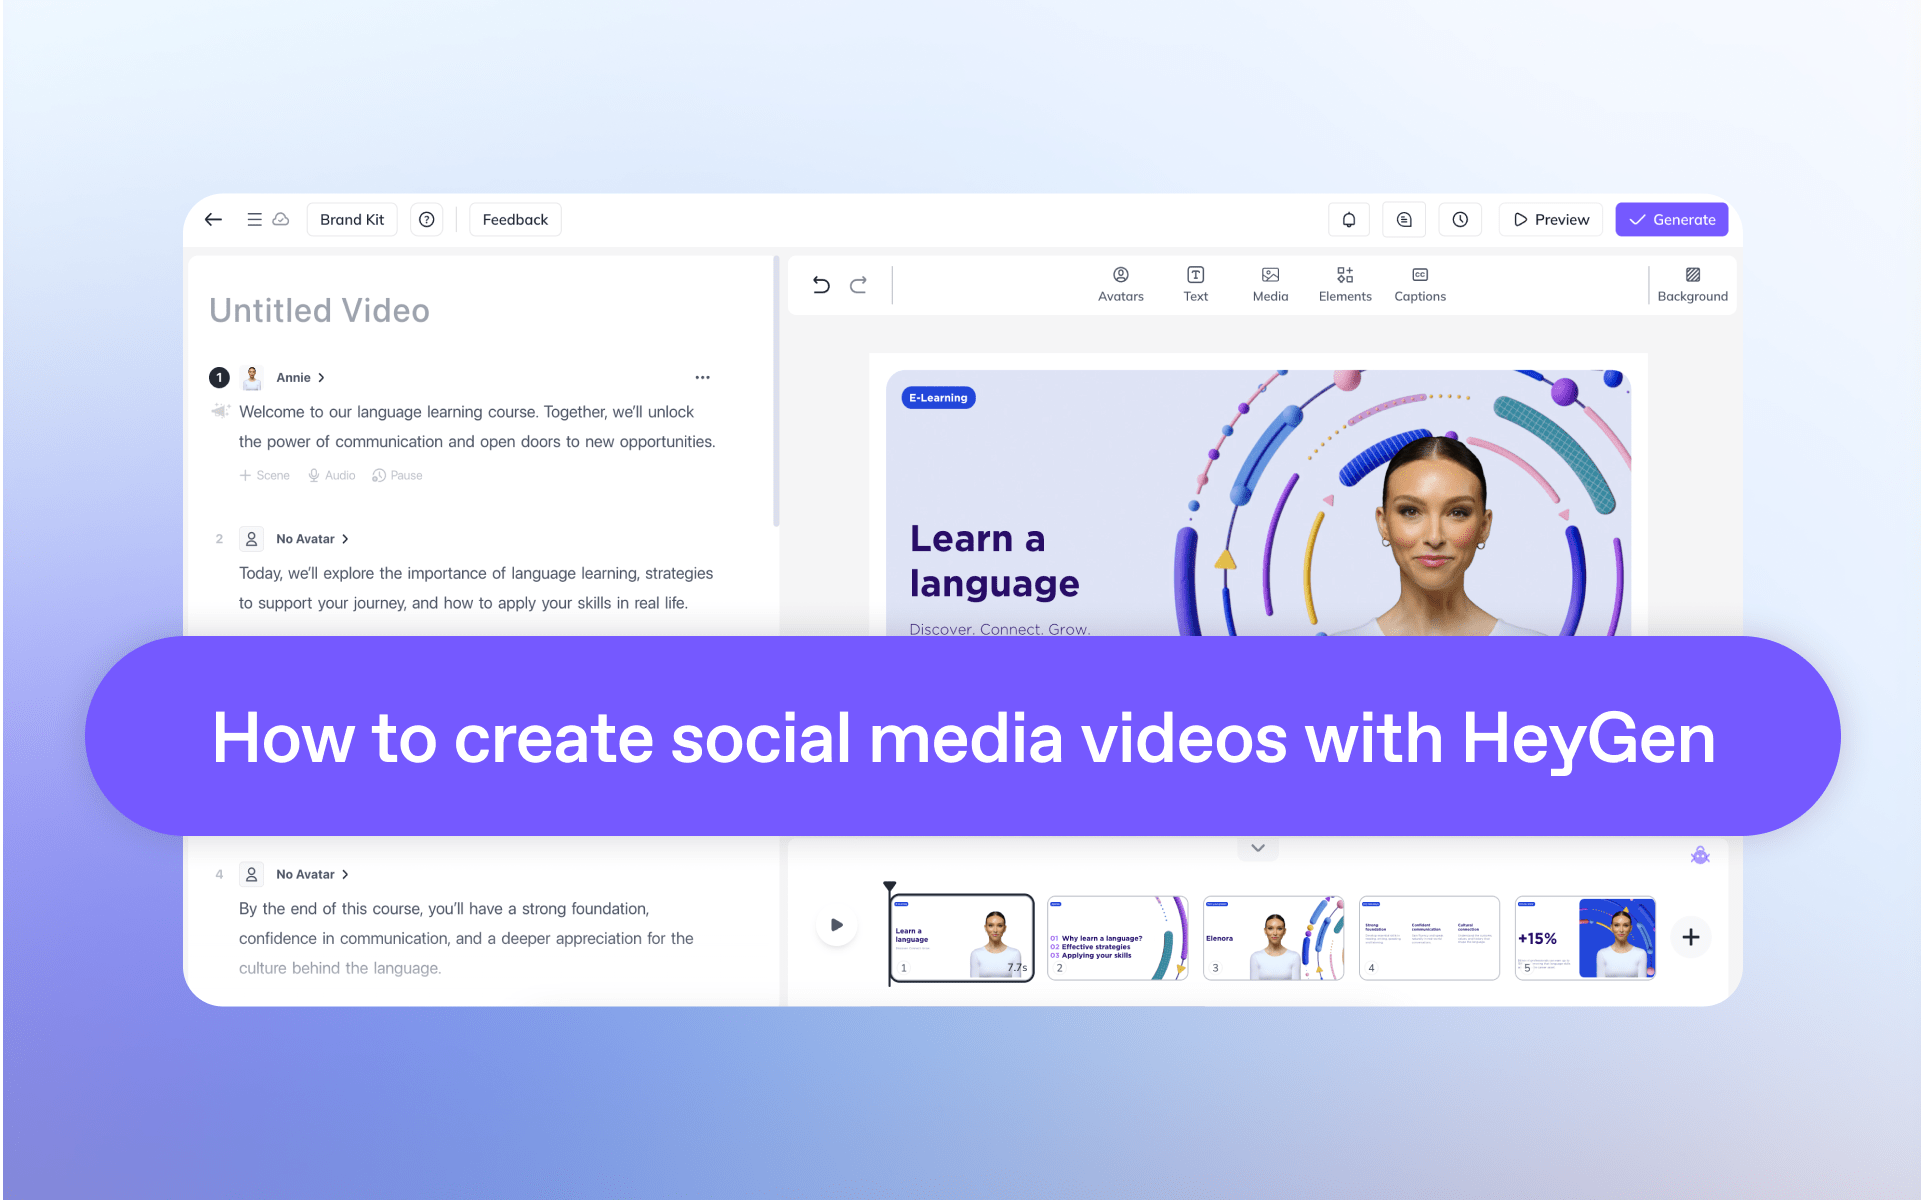Select scene 4 thumbnail in timeline
The image size is (1921, 1200).
pos(1430,938)
